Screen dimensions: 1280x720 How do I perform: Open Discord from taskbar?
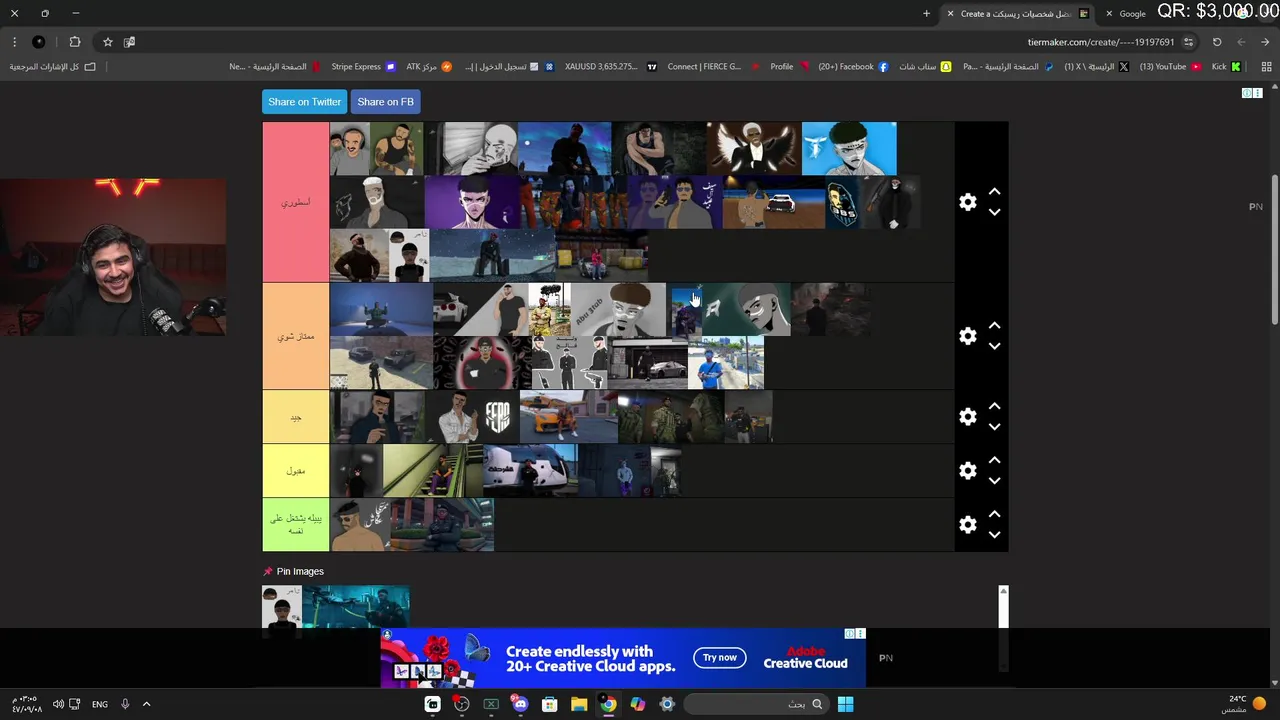coord(520,704)
